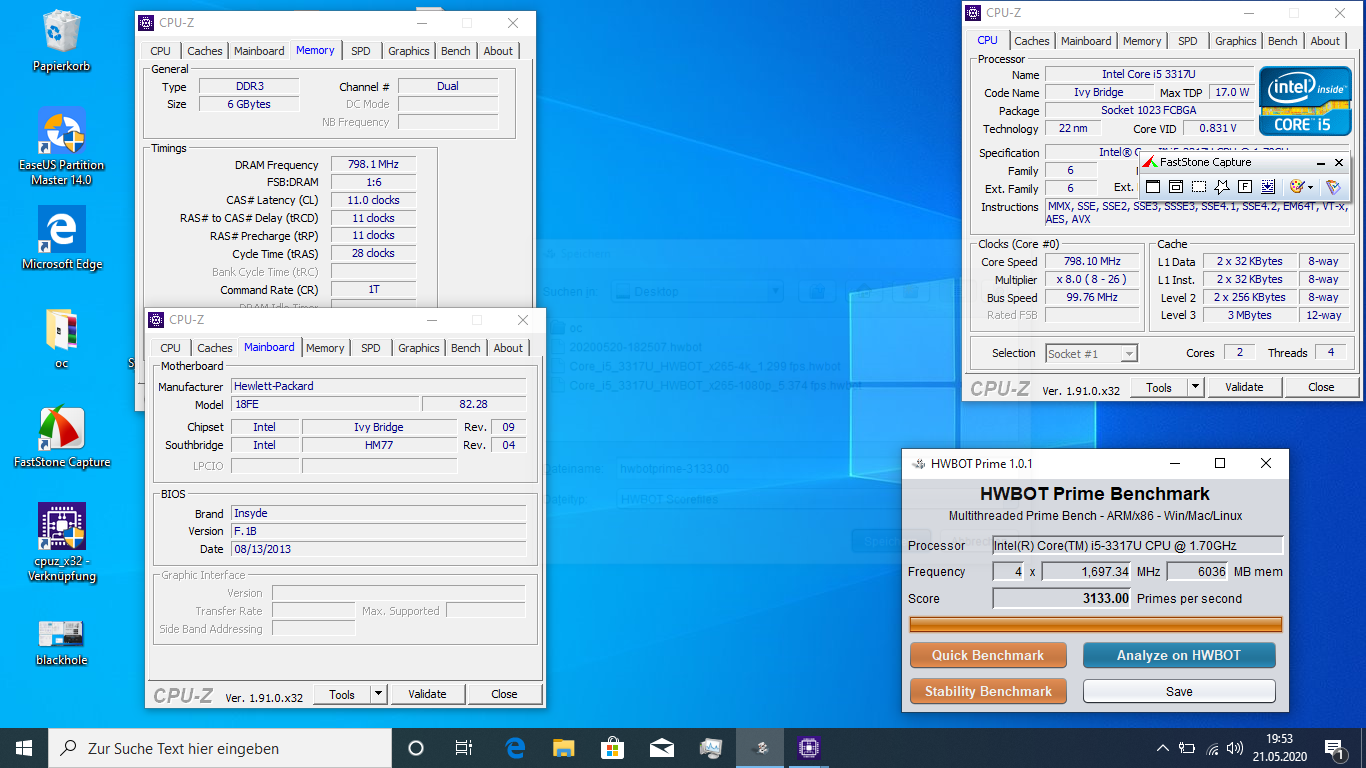Select FastStone Capture Active Window tool
The width and height of the screenshot is (1366, 768).
click(x=1153, y=187)
